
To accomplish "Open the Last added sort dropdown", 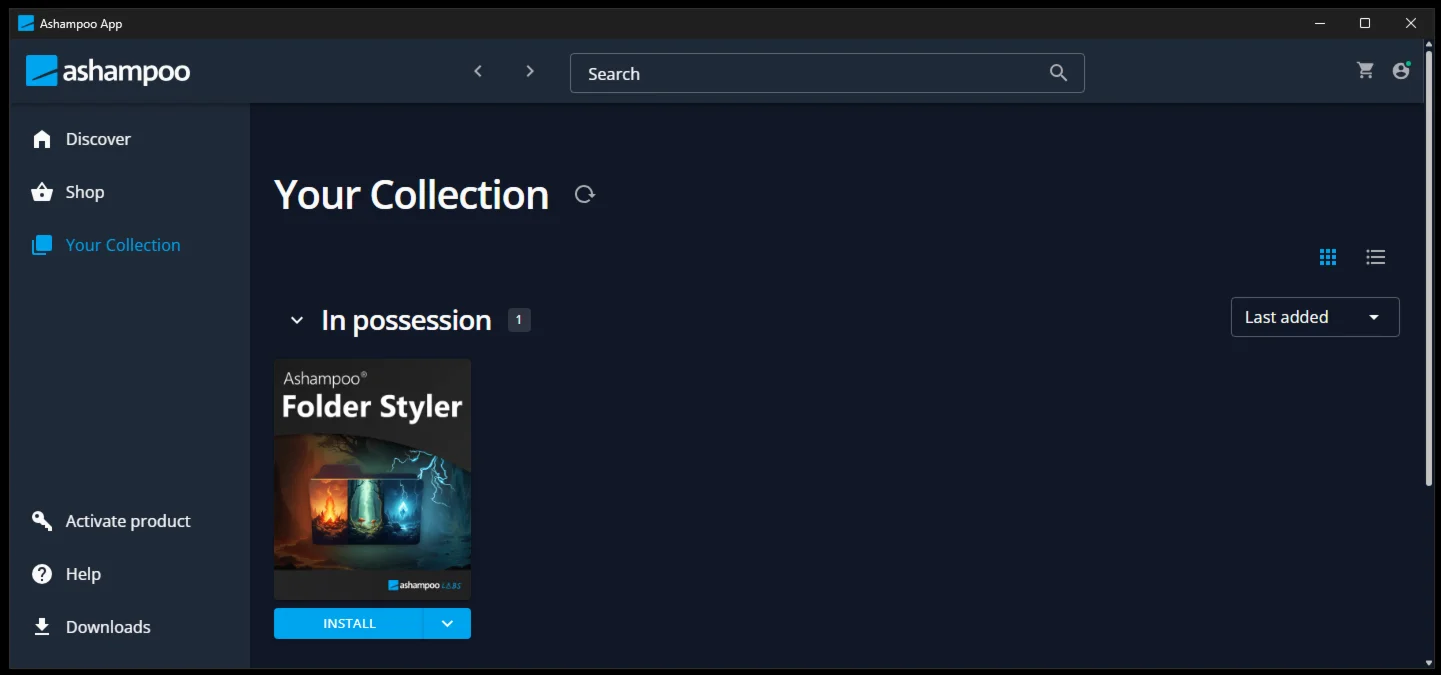I will point(1315,317).
